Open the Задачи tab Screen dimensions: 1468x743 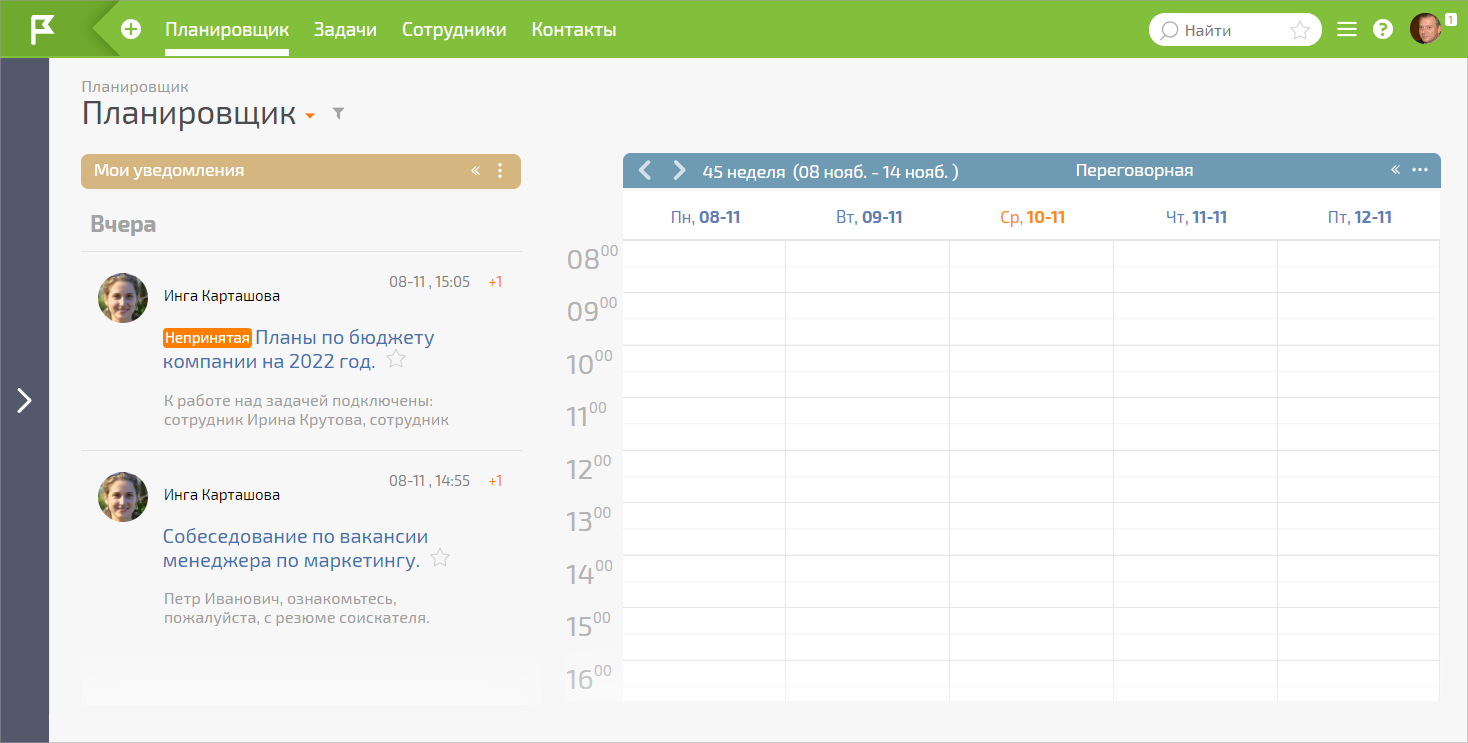[345, 30]
